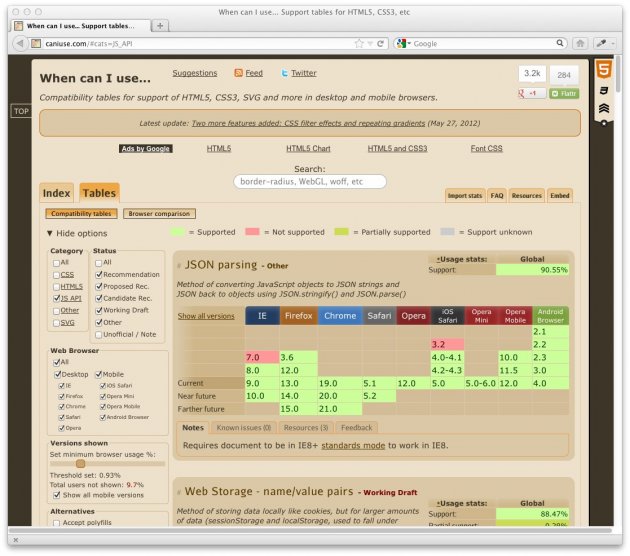630x556 pixels.
Task: Open the FAQ button
Action: click(497, 196)
